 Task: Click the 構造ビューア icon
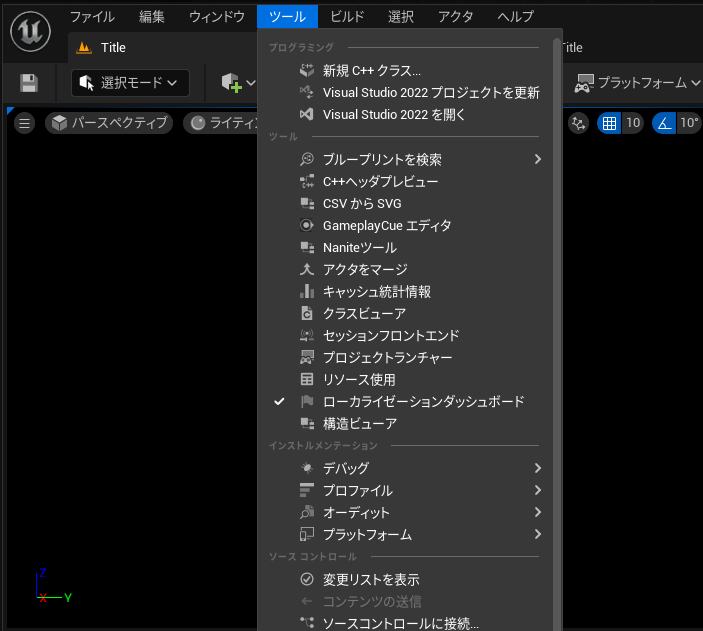pyautogui.click(x=307, y=423)
